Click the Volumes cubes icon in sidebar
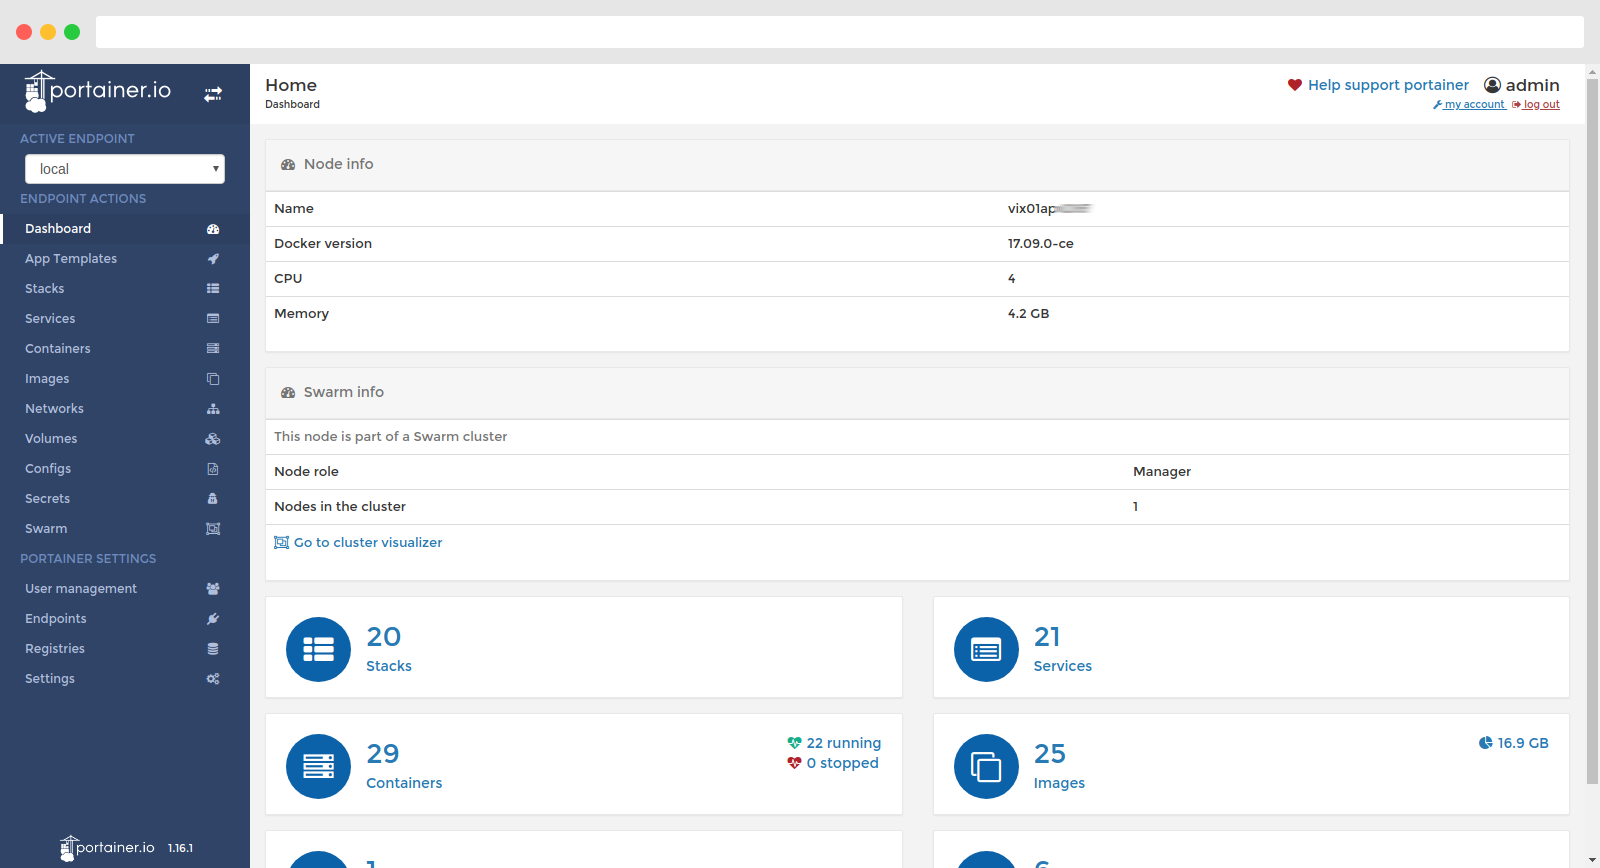 tap(213, 439)
